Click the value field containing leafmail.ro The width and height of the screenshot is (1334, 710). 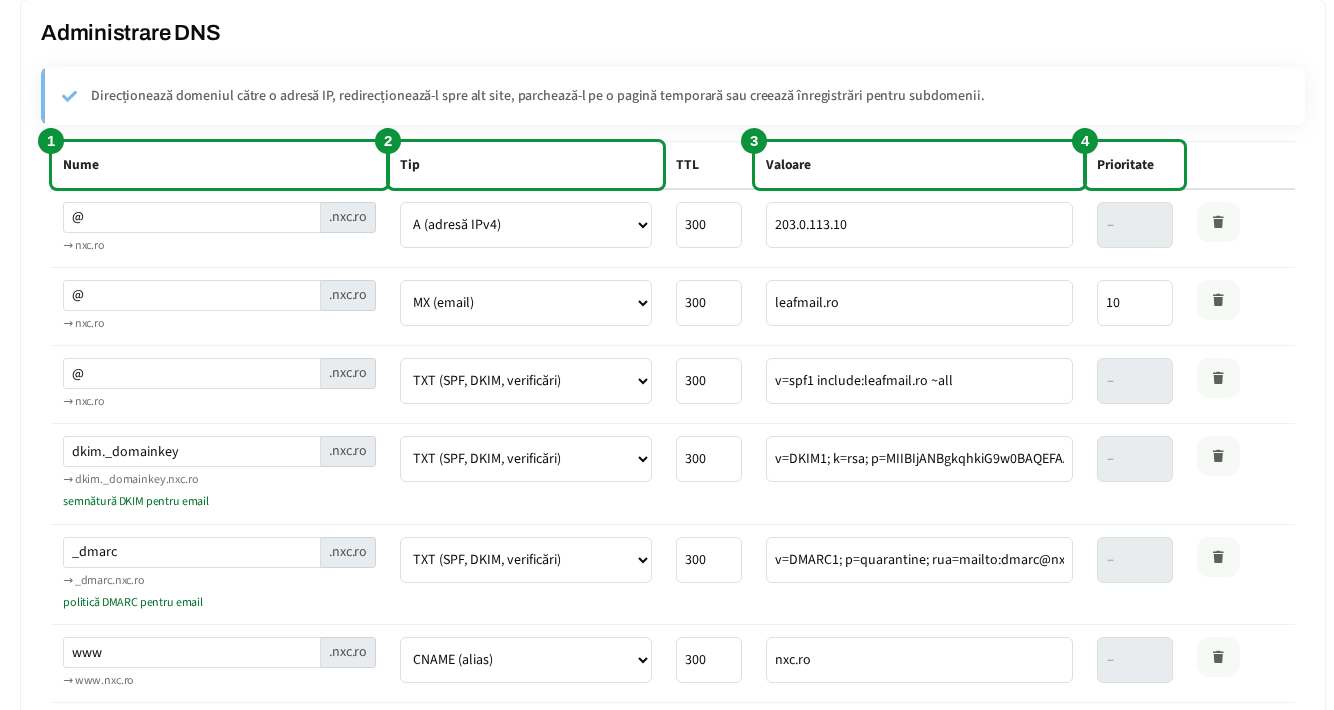tap(919, 303)
